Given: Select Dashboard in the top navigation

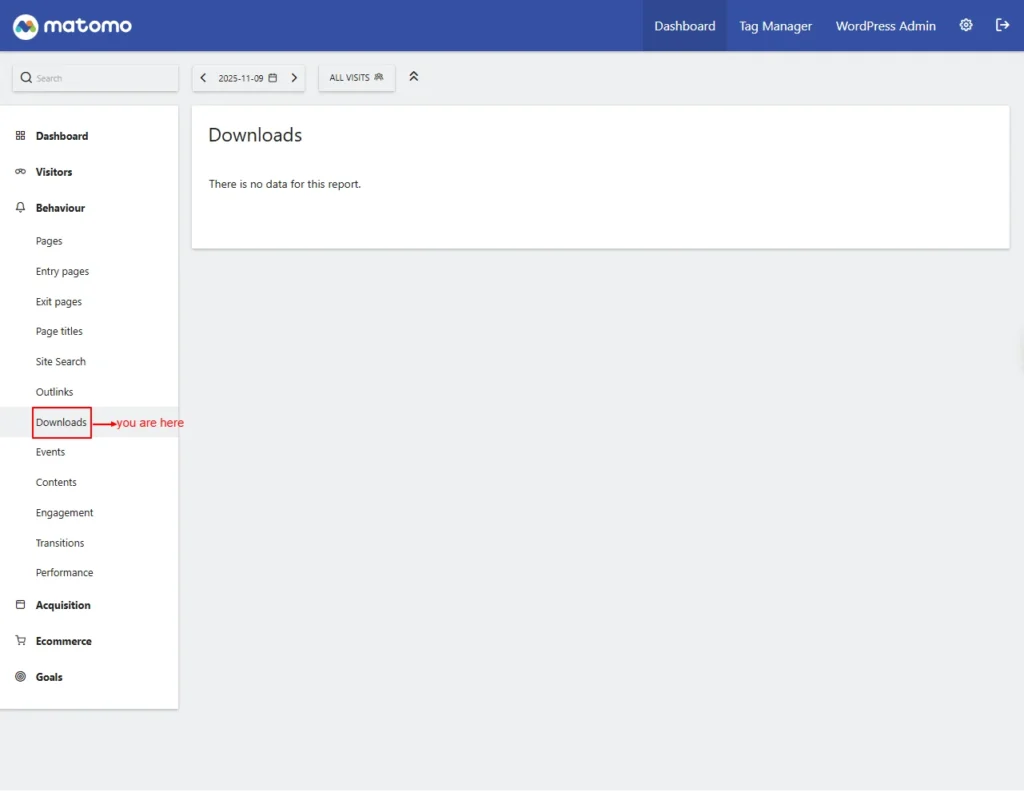Looking at the screenshot, I should tap(684, 26).
